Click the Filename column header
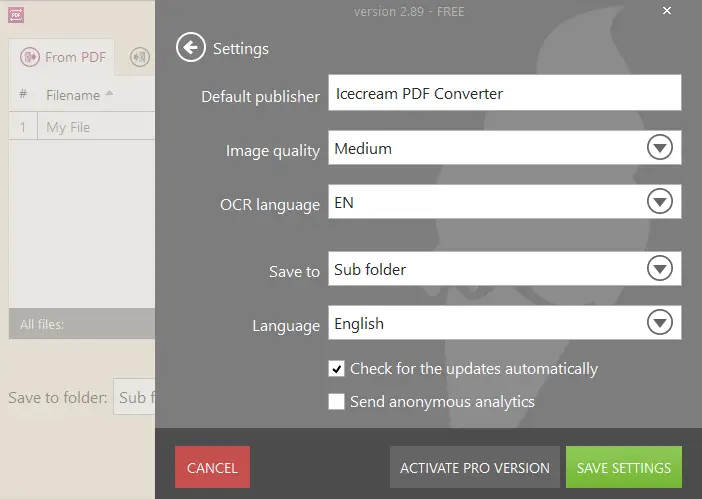 [72, 95]
